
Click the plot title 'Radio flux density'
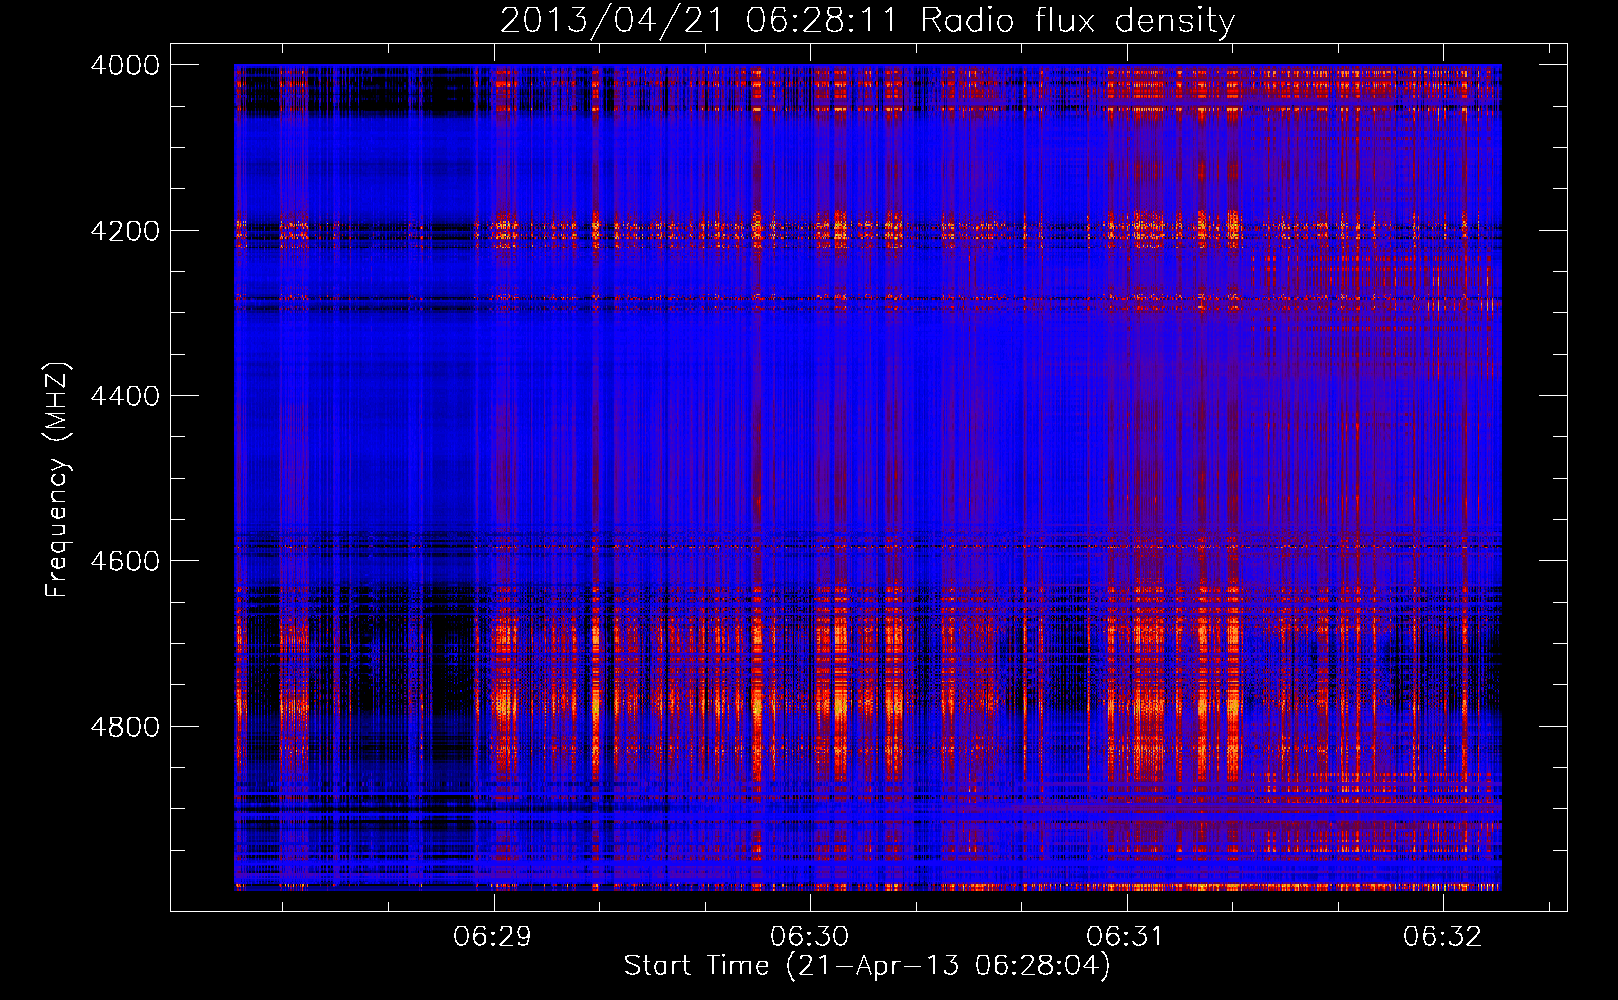1077,21
